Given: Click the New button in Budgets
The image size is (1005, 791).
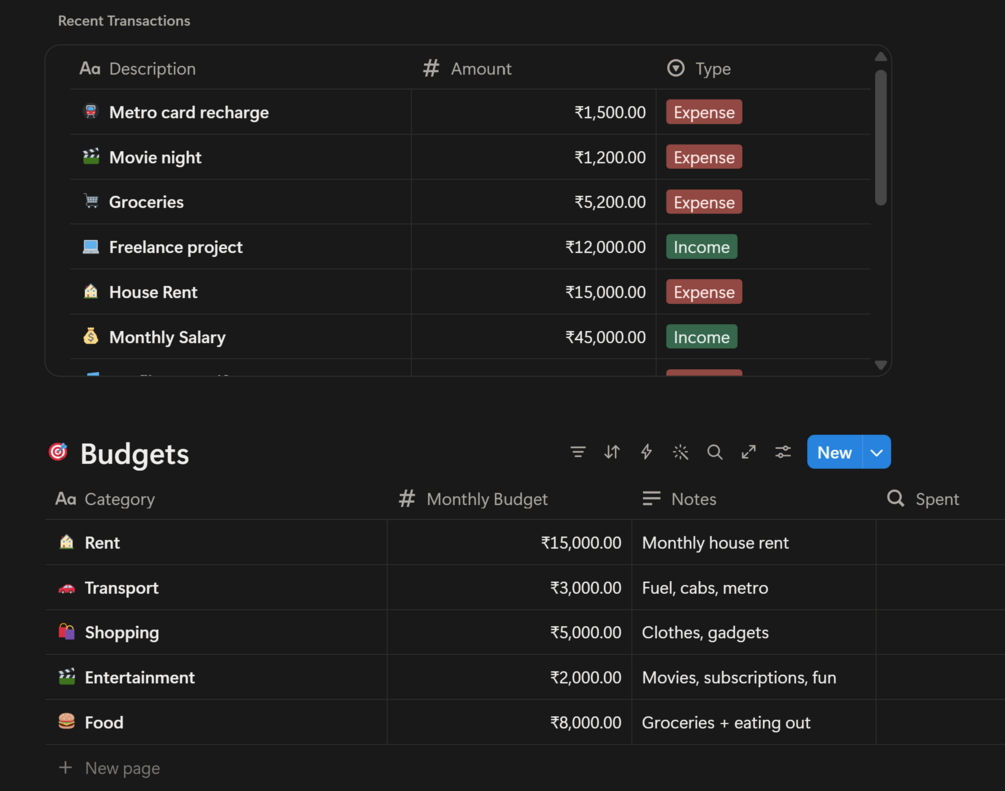Looking at the screenshot, I should tap(835, 452).
